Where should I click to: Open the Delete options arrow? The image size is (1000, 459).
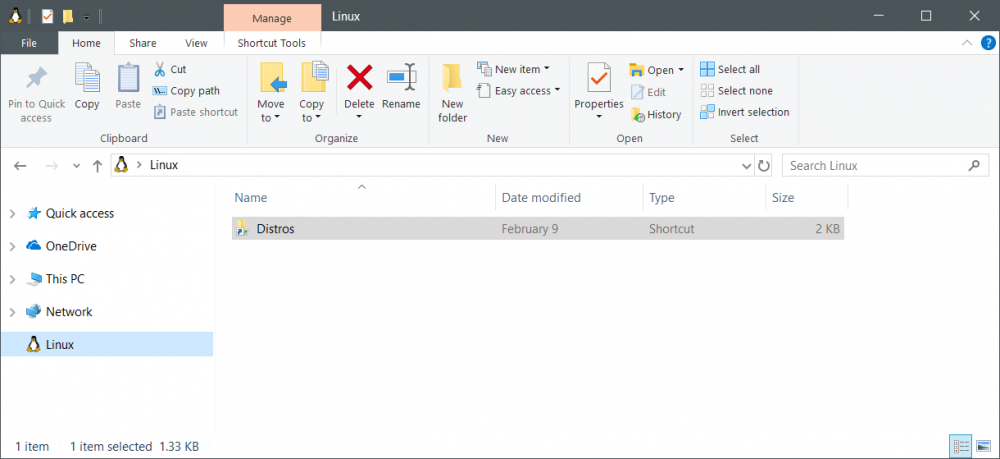pyautogui.click(x=359, y=117)
